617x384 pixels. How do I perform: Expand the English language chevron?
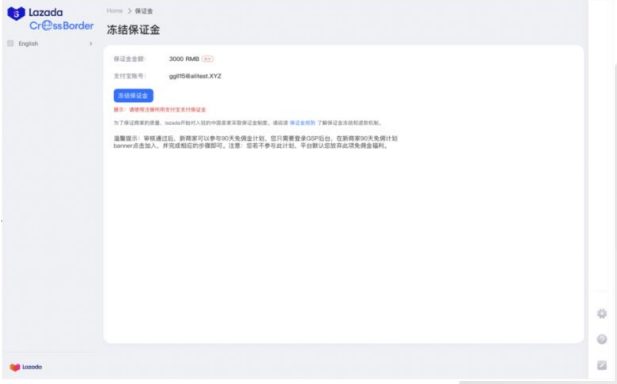click(x=91, y=43)
